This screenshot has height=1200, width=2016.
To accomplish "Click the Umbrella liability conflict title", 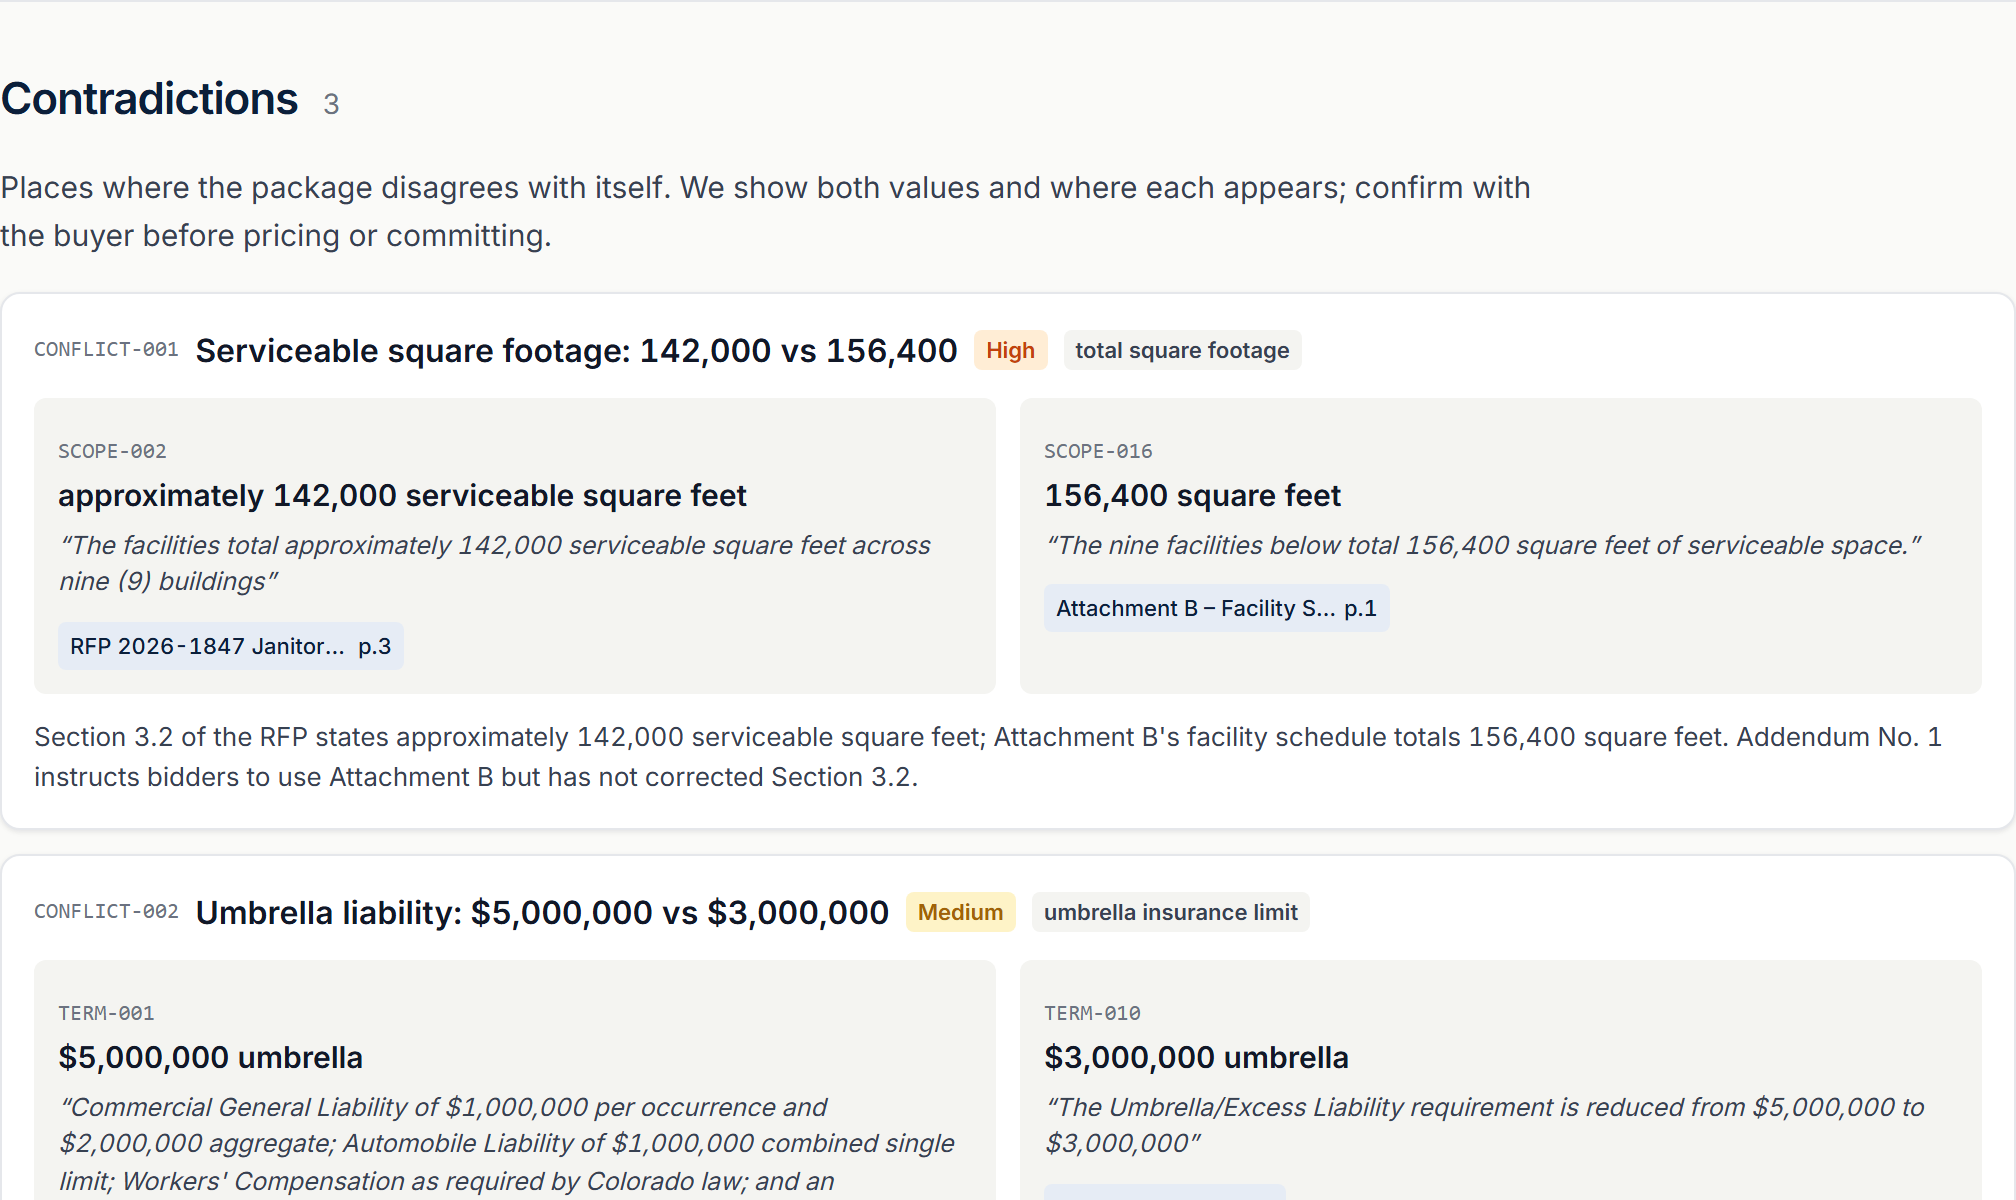I will [542, 913].
